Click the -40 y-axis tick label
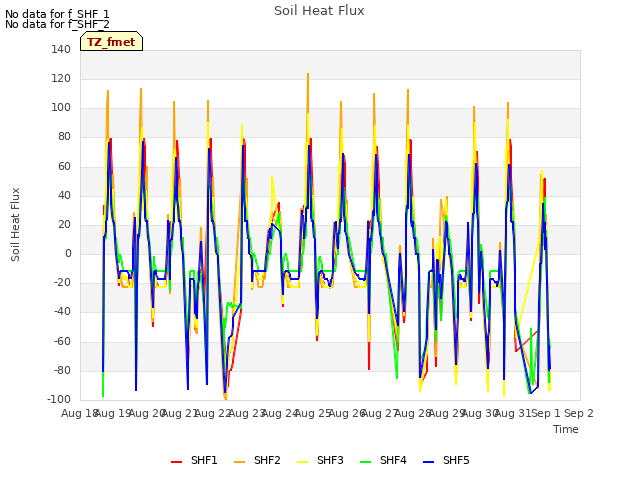Screen dimensions: 640x480 pos(62,312)
